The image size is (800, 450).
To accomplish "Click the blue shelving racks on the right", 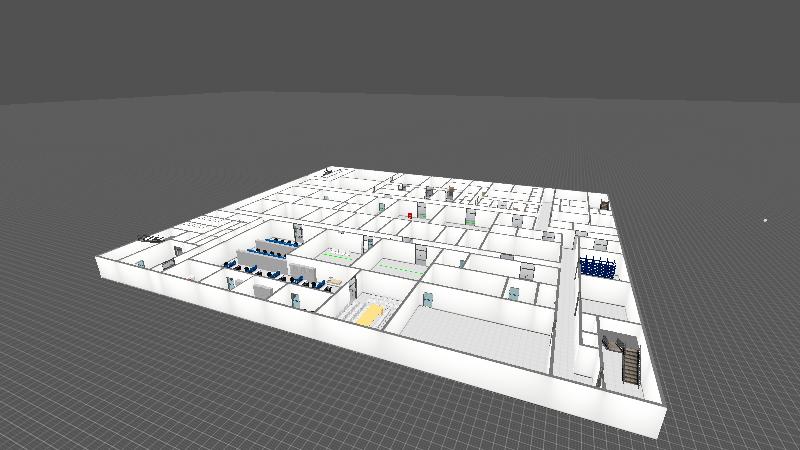I will point(597,267).
